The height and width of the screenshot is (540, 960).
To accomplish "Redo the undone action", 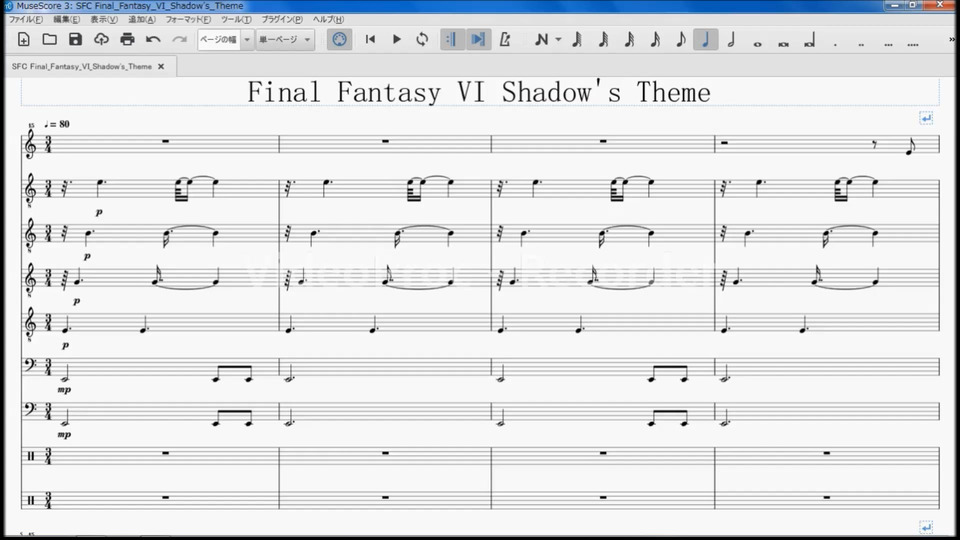I will tap(179, 40).
